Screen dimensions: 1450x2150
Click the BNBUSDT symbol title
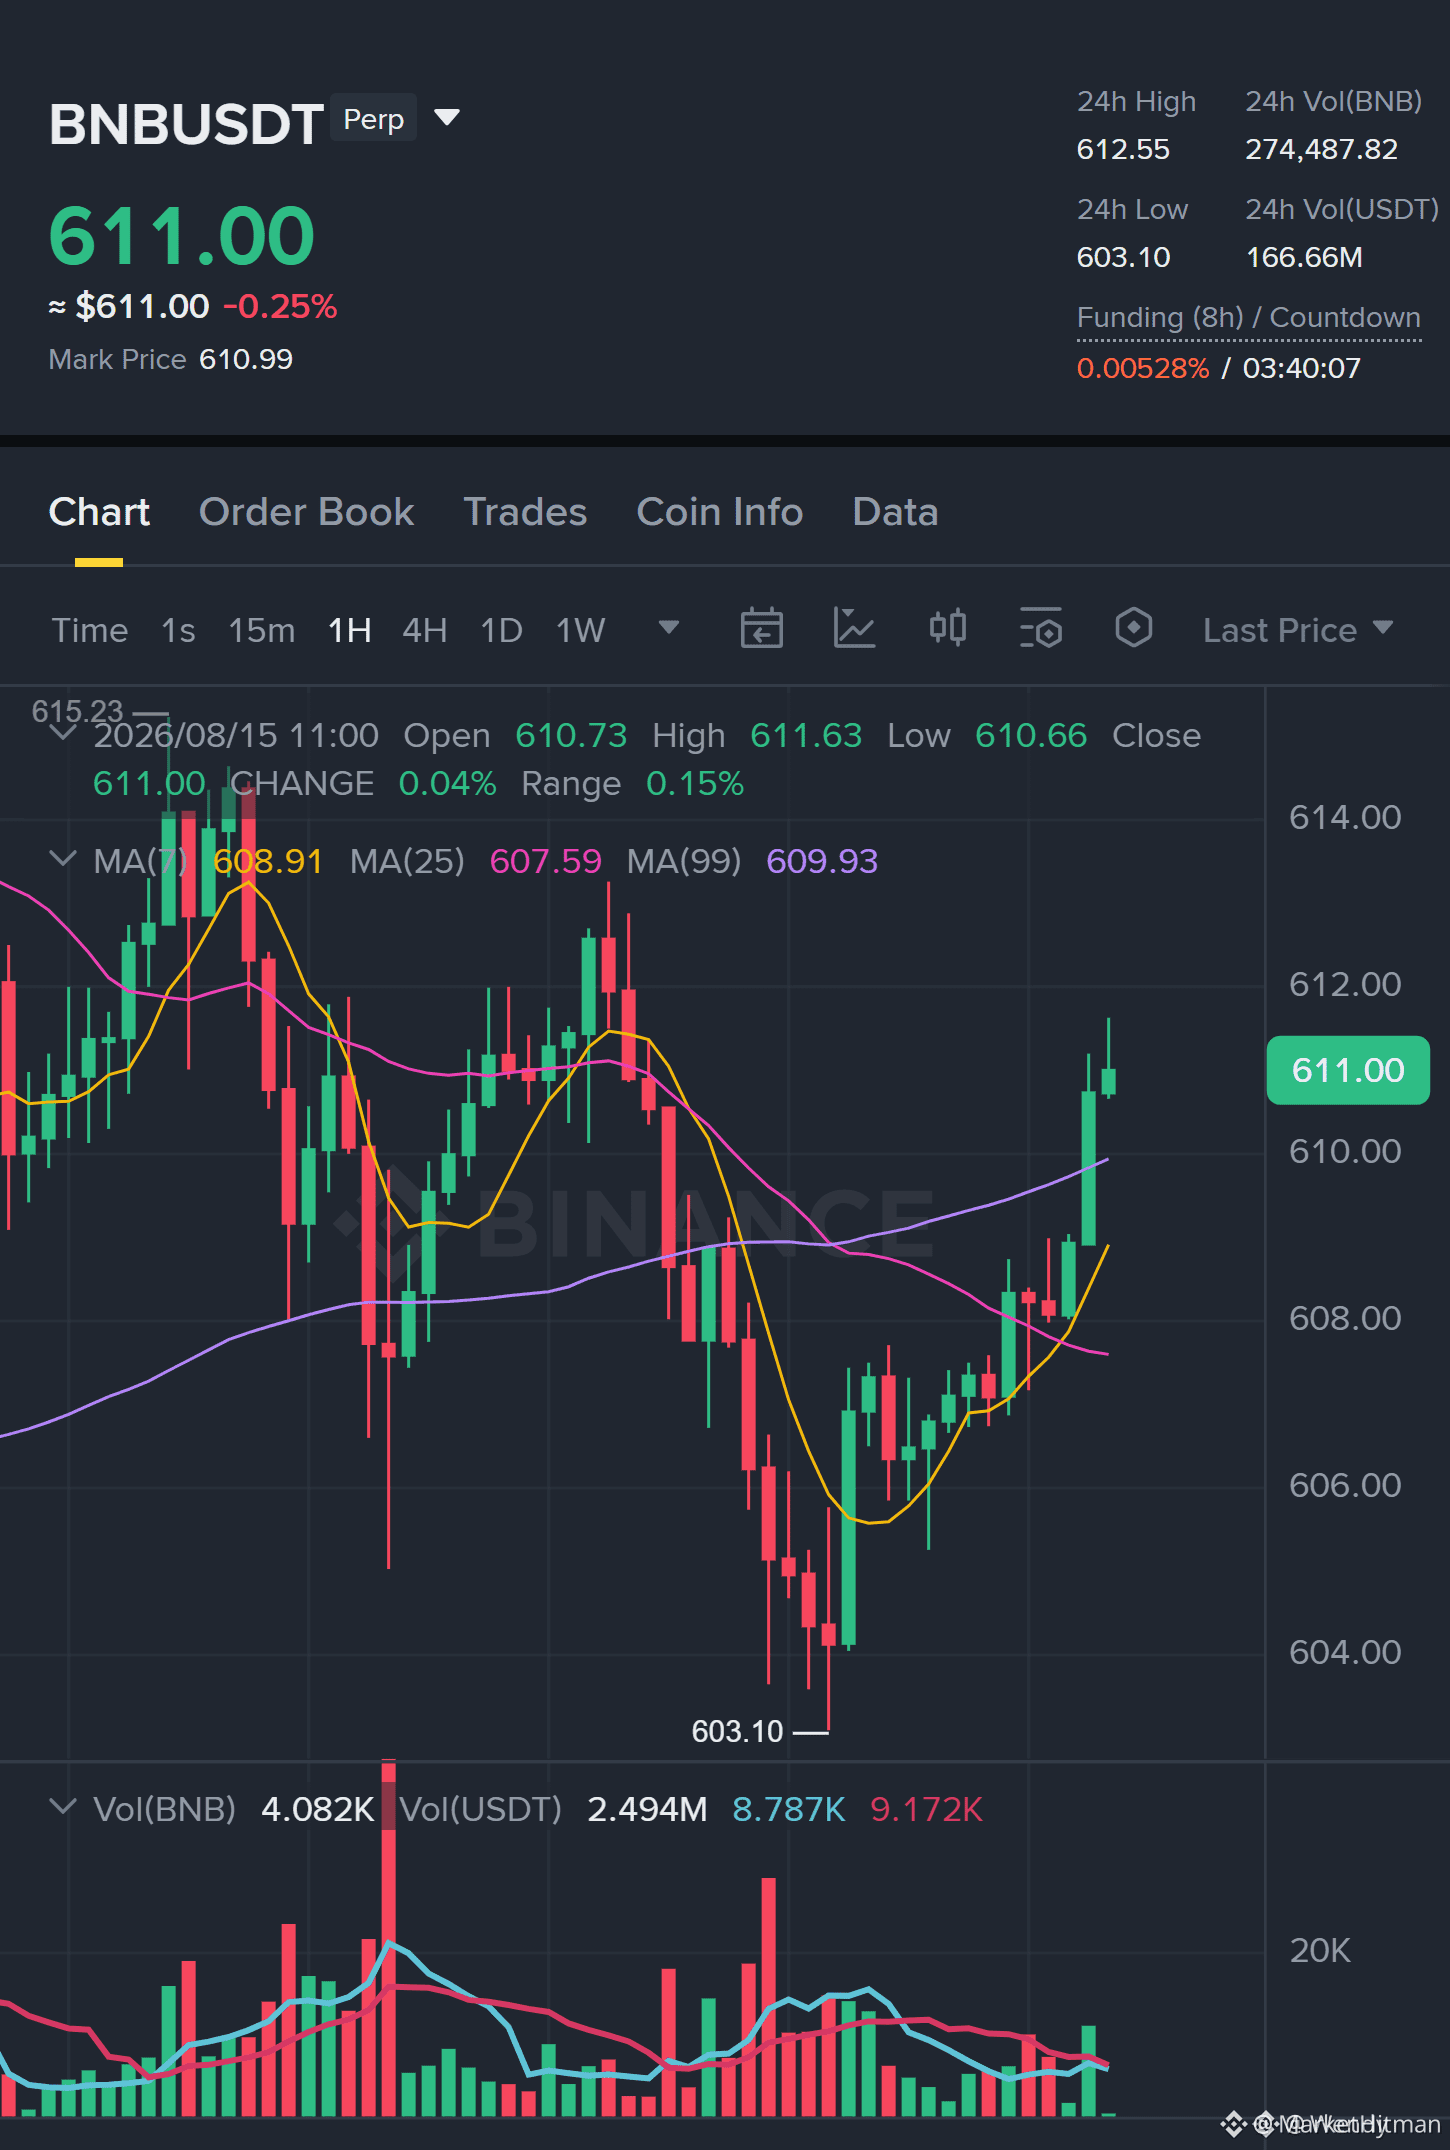click(x=186, y=124)
